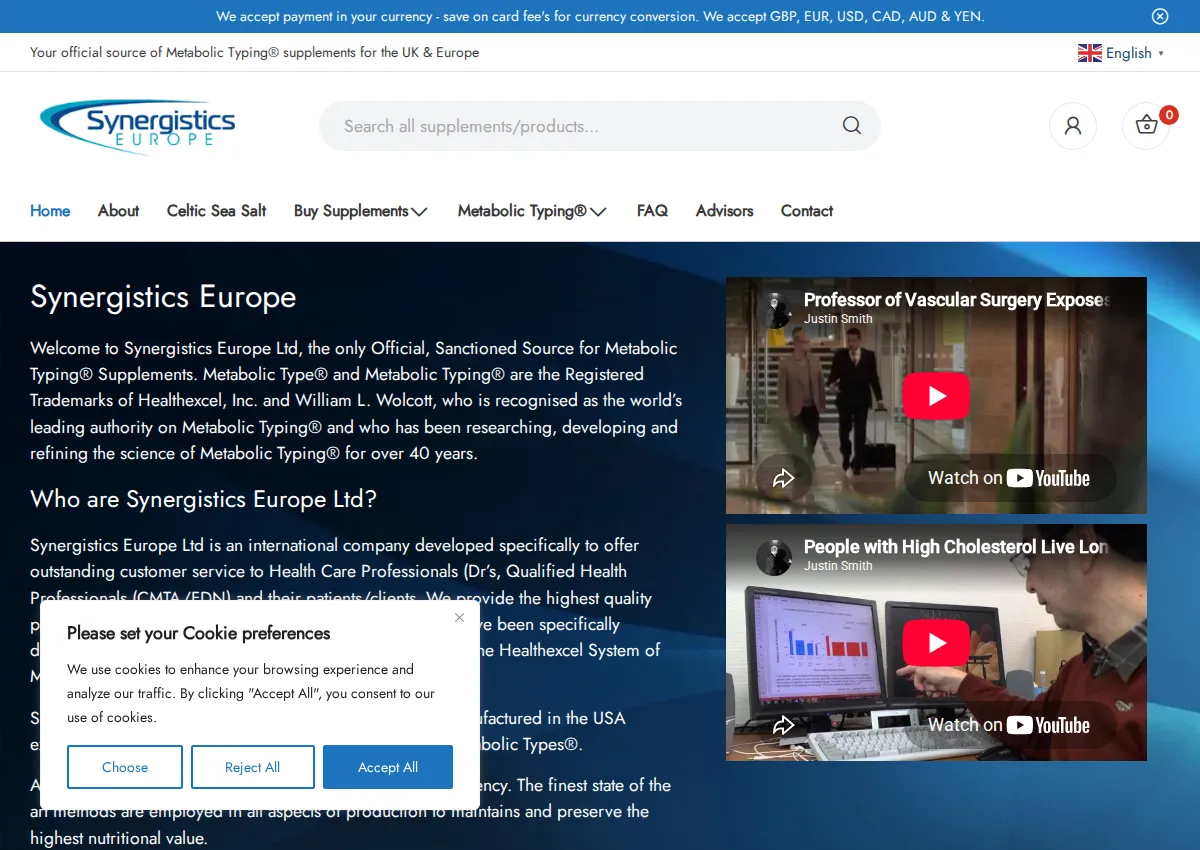Screen dimensions: 1200x850
Task: Click the Synergistics Europe logo
Action: tap(138, 126)
